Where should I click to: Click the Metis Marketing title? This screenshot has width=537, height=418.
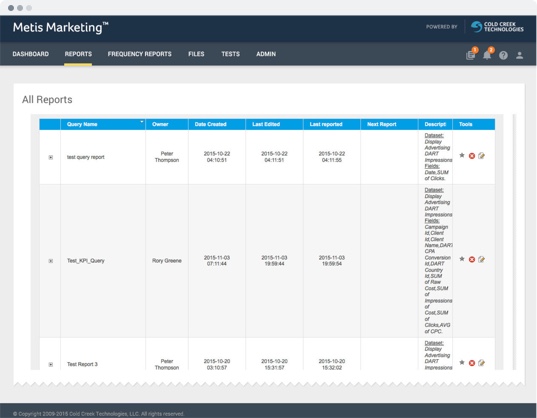61,27
